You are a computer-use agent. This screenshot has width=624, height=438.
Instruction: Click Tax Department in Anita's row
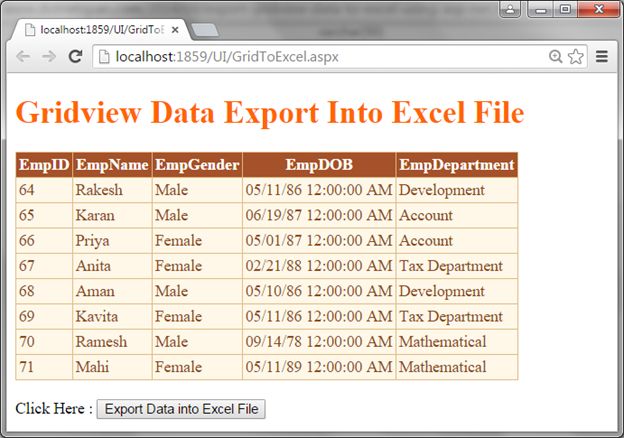[x=457, y=266]
